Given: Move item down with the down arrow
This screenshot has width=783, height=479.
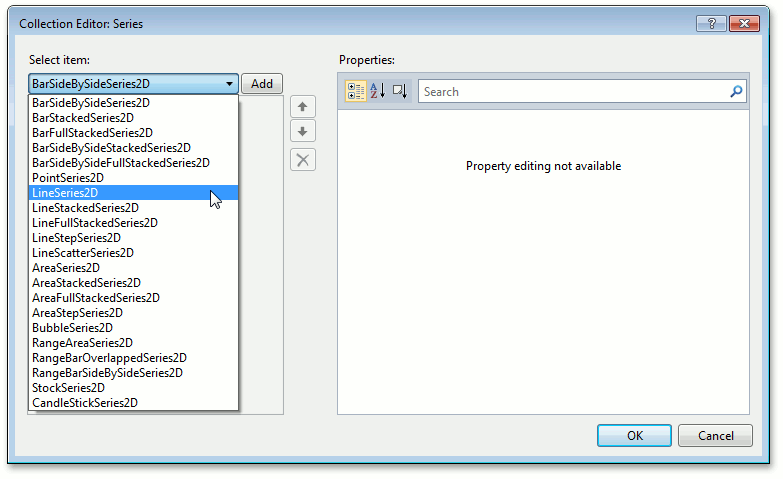Looking at the screenshot, I should (303, 132).
